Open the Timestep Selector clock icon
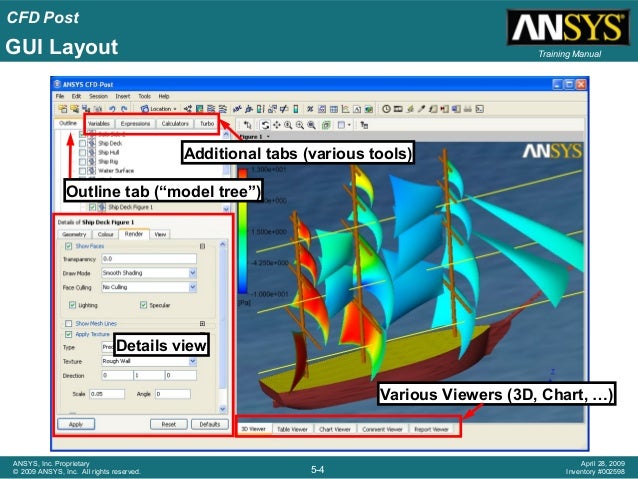Viewport: 638px width, 479px height. click(386, 109)
